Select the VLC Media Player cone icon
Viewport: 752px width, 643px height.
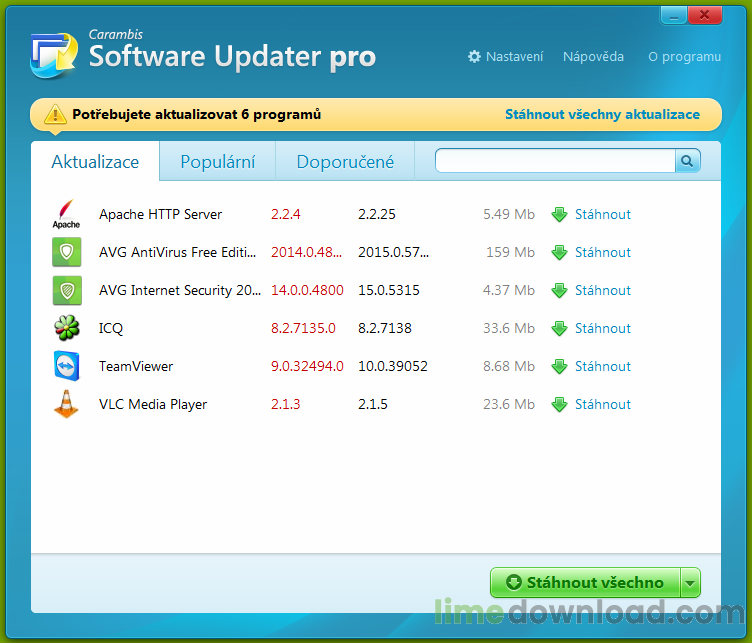coord(66,405)
